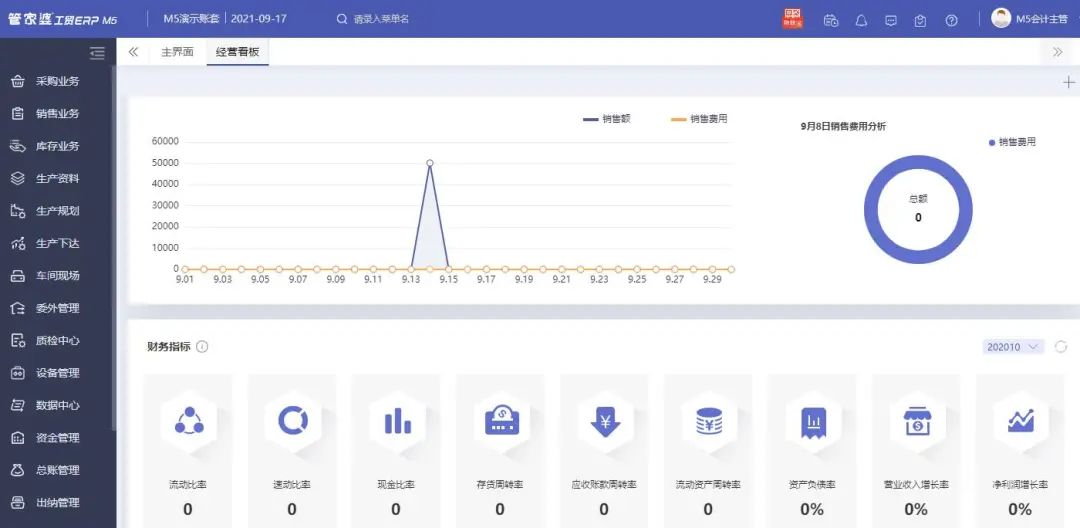
Task: Click the menu name search field
Action: pos(400,19)
